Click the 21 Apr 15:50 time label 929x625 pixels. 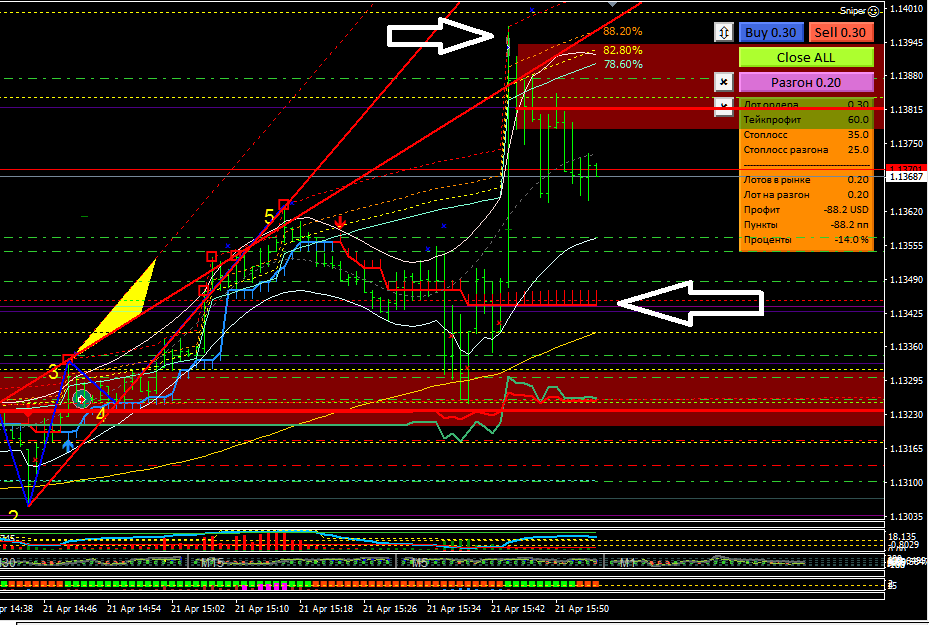click(x=582, y=608)
